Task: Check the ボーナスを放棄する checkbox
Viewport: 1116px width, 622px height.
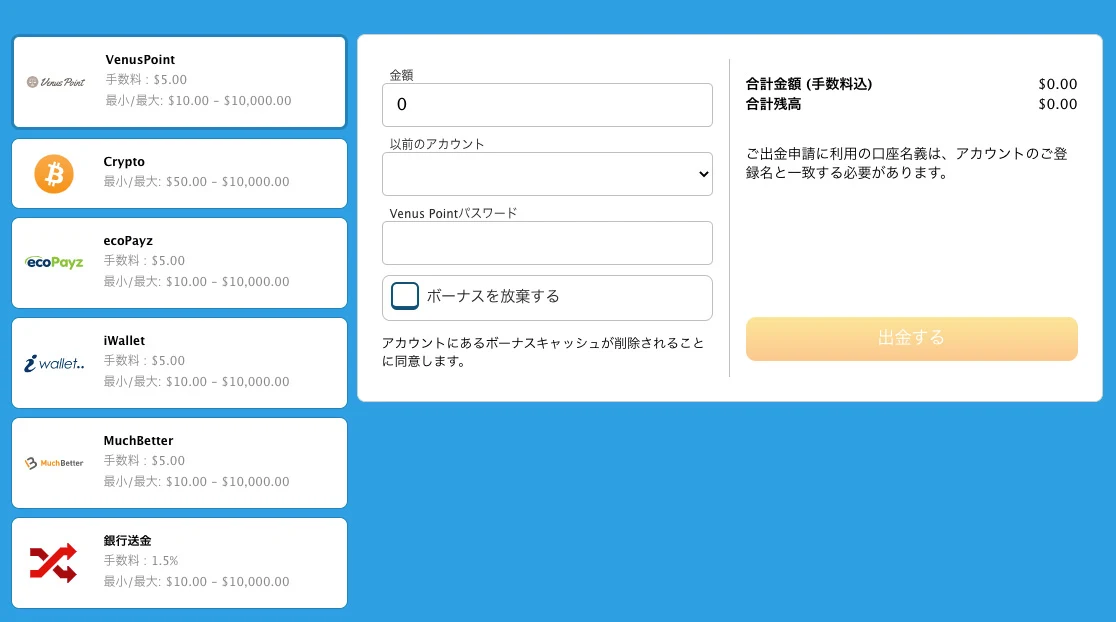Action: click(x=405, y=296)
